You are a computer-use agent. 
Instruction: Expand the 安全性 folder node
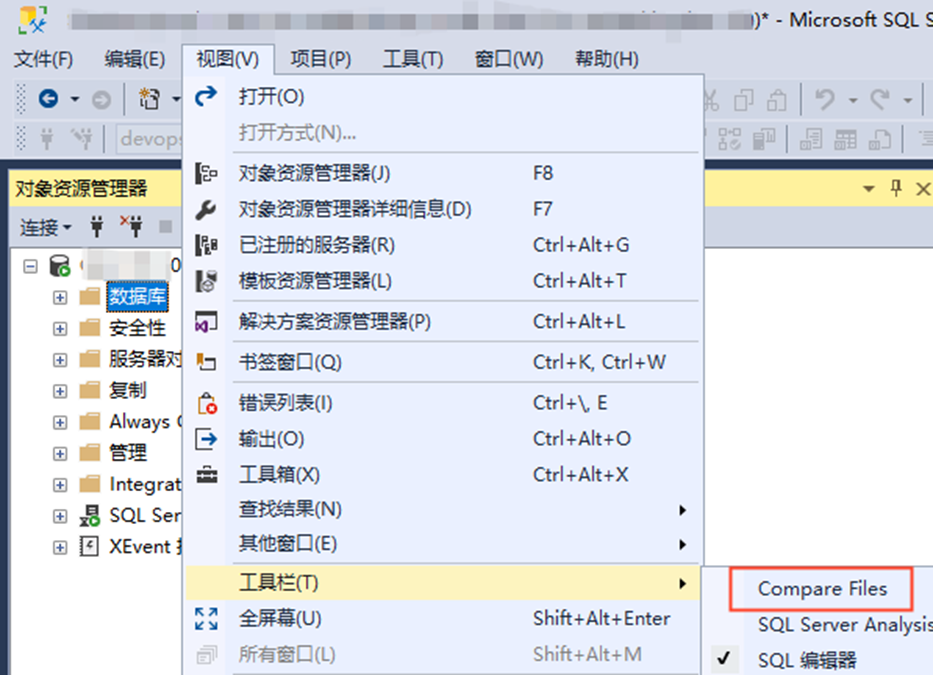[60, 328]
